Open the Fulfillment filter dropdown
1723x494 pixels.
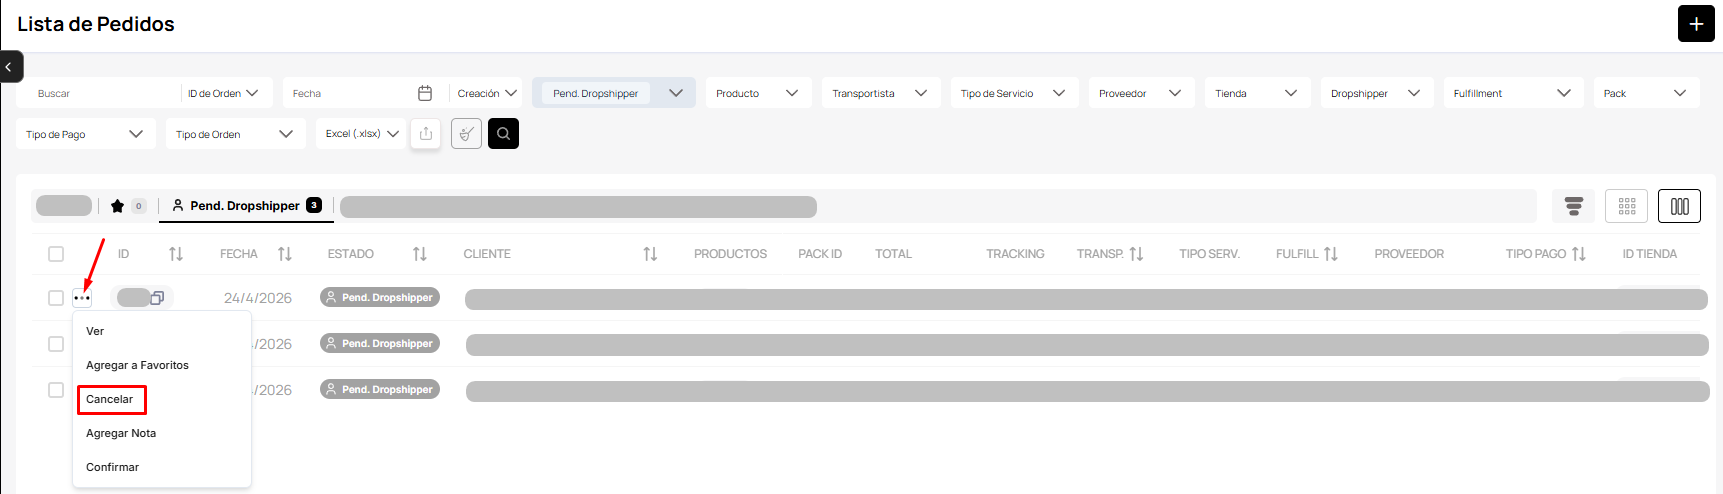coord(1514,93)
